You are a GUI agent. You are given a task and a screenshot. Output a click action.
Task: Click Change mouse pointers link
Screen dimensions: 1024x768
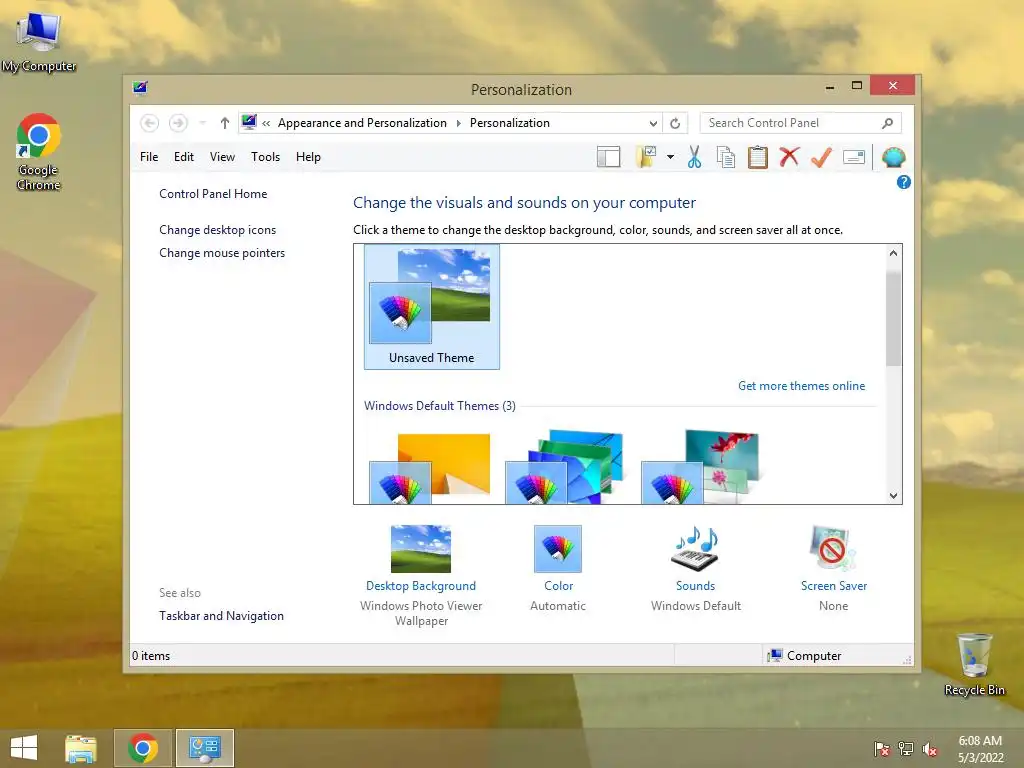click(x=222, y=253)
